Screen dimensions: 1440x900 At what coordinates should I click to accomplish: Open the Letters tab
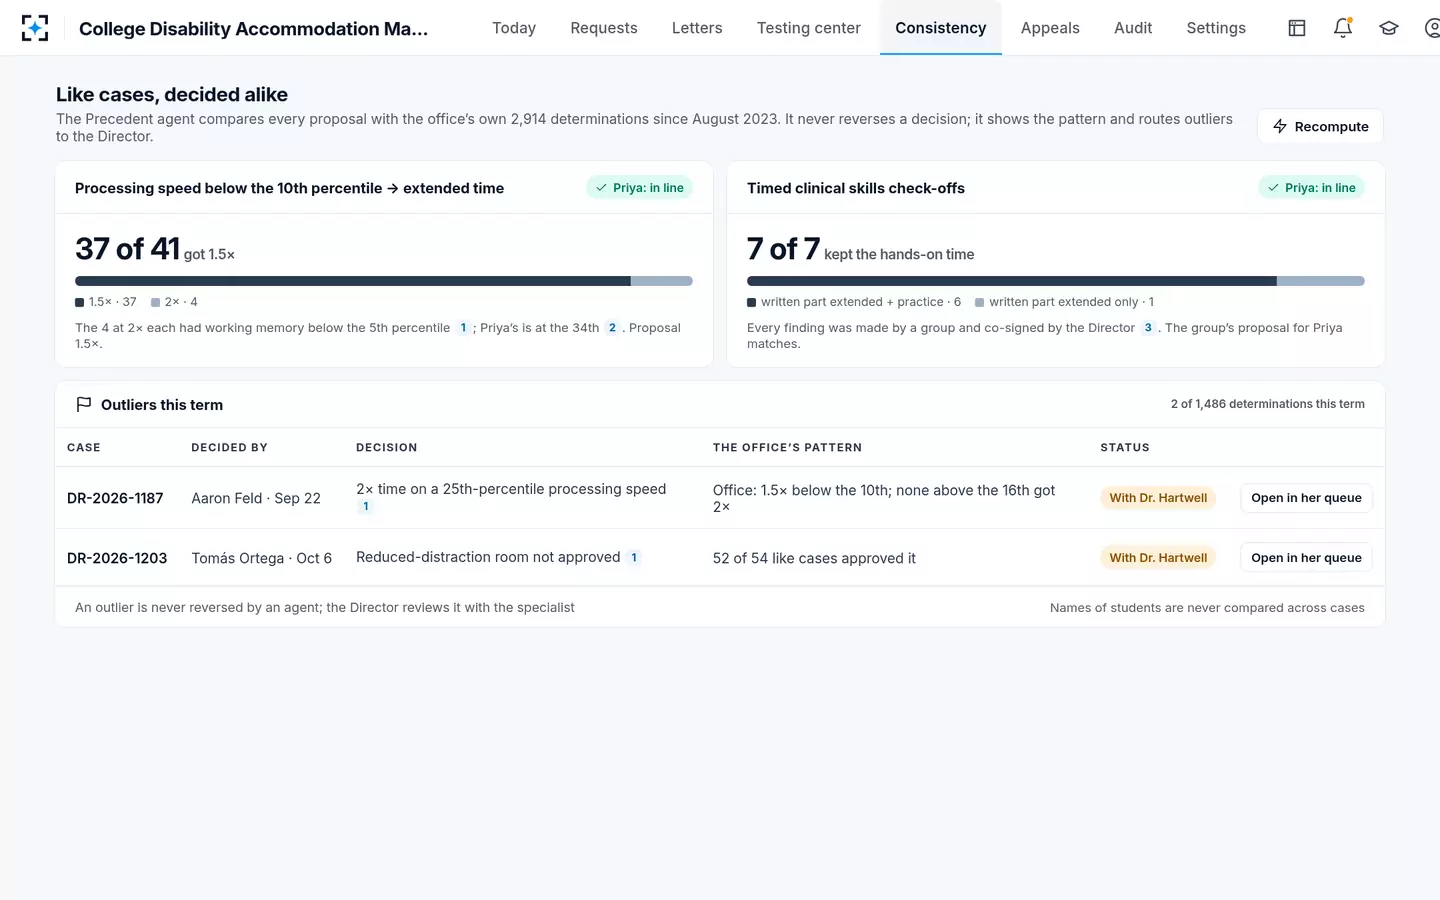697,28
